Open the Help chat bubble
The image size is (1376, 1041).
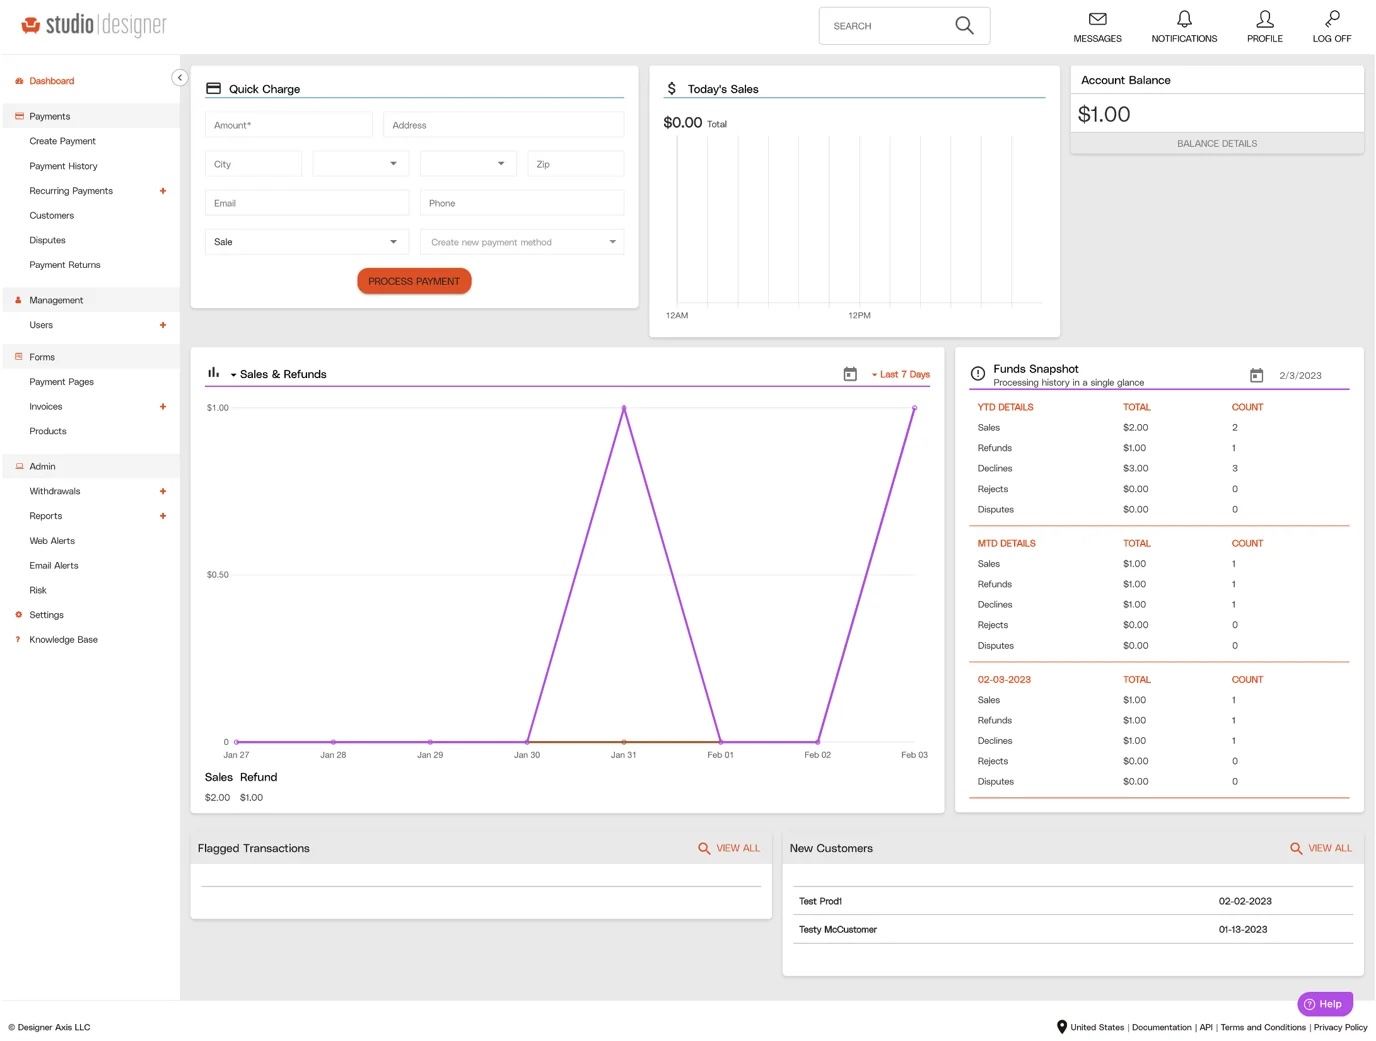[x=1324, y=1003]
